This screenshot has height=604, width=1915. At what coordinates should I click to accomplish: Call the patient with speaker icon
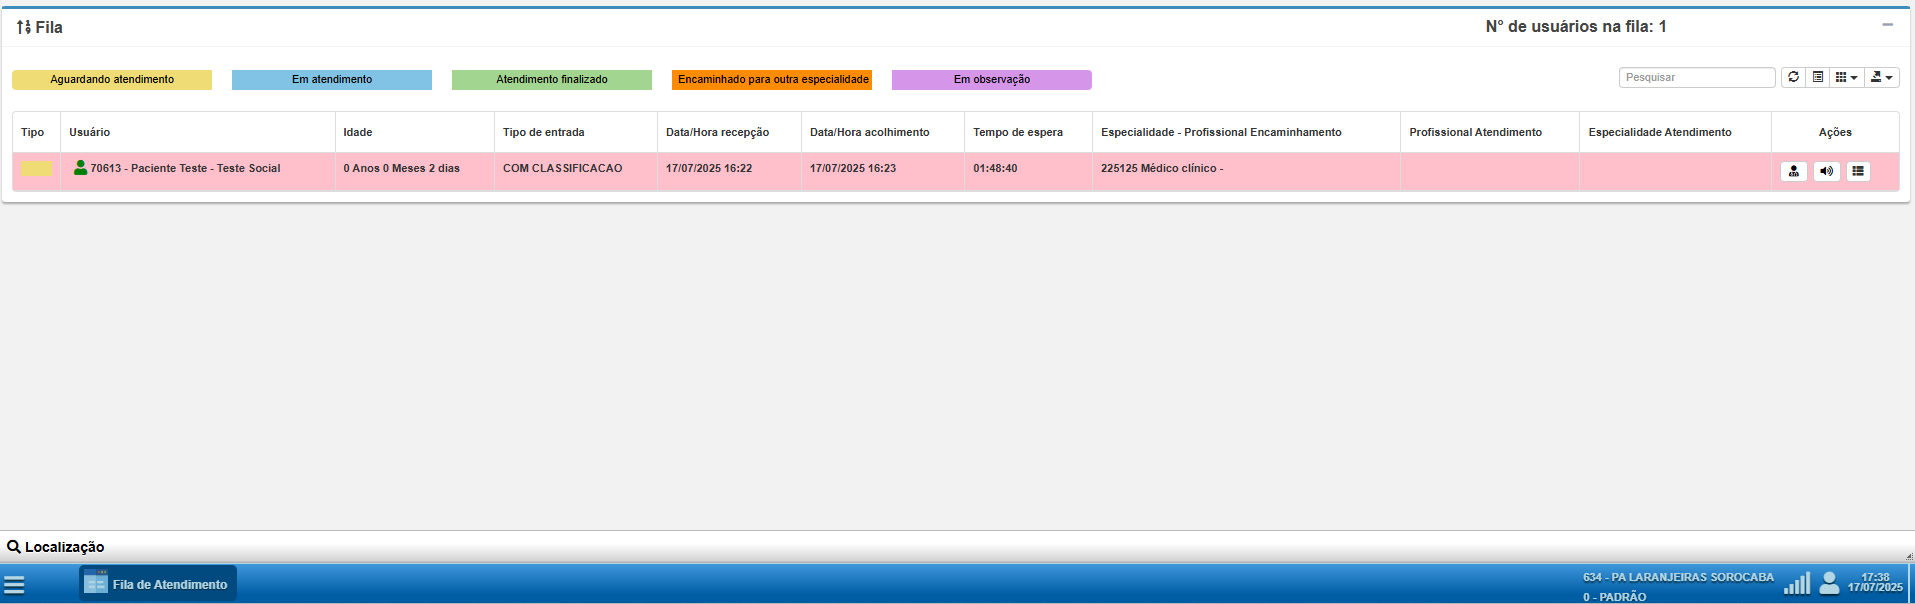point(1826,171)
